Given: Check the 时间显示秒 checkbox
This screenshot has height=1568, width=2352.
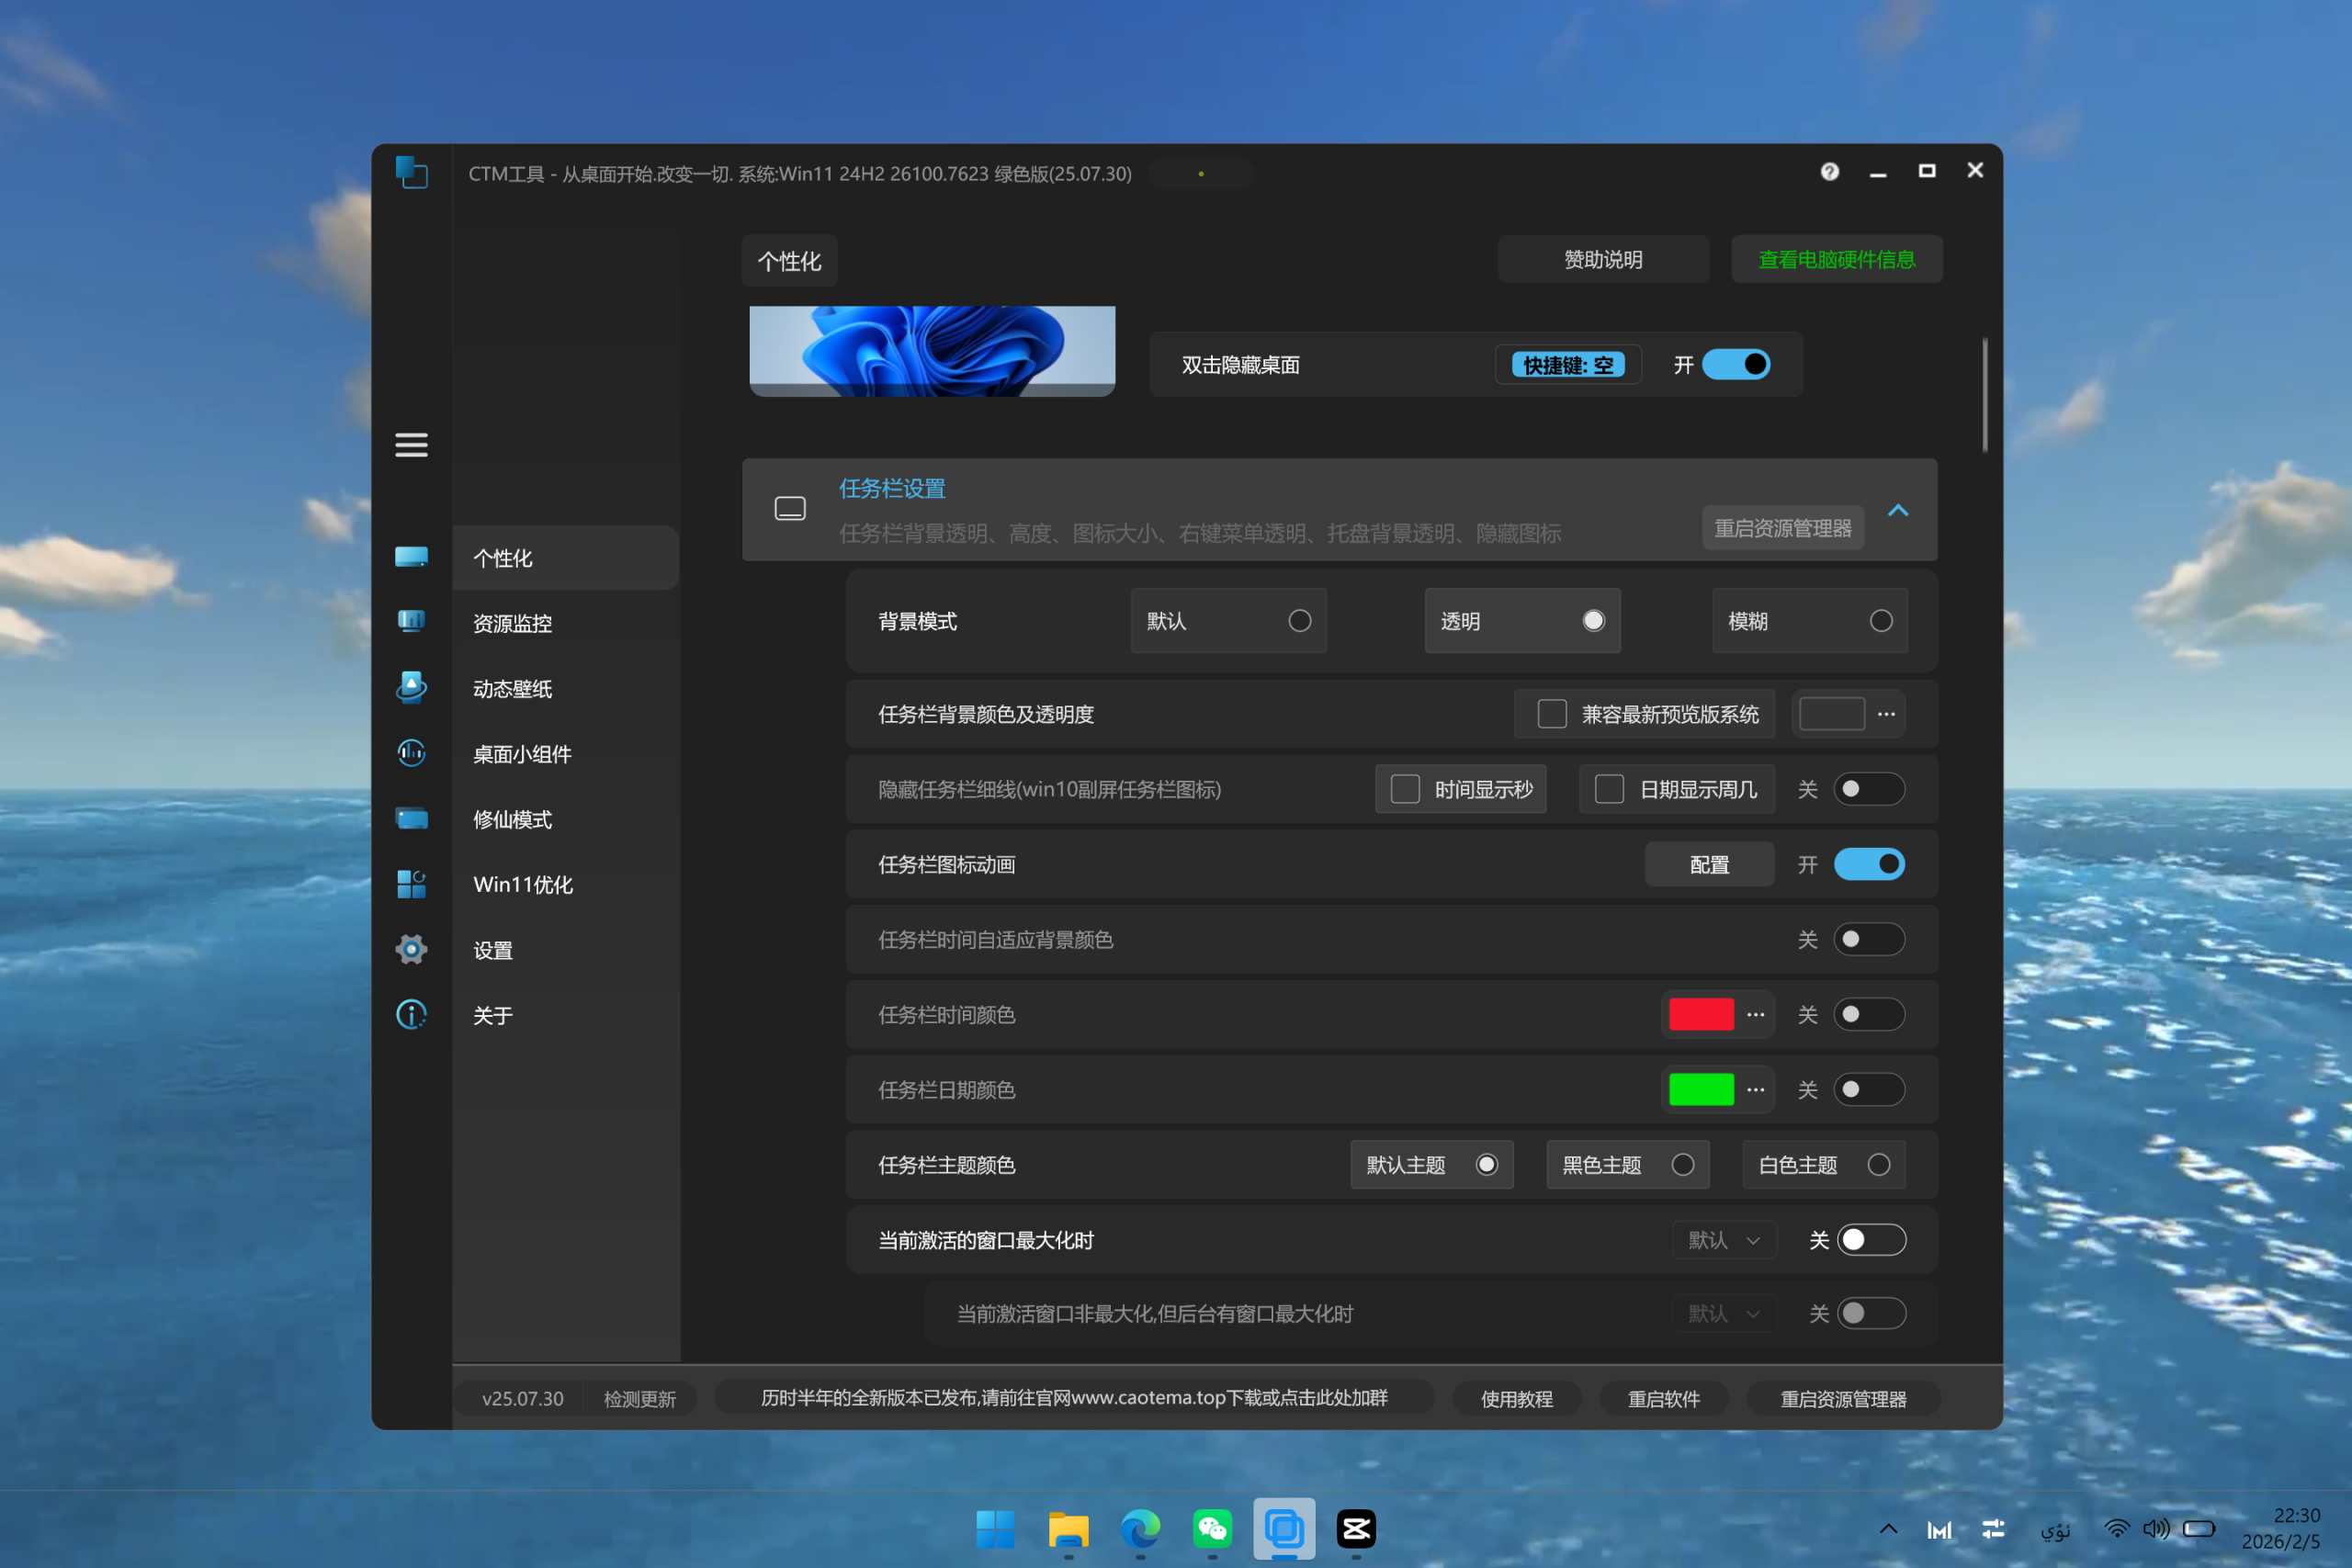Looking at the screenshot, I should pos(1405,789).
